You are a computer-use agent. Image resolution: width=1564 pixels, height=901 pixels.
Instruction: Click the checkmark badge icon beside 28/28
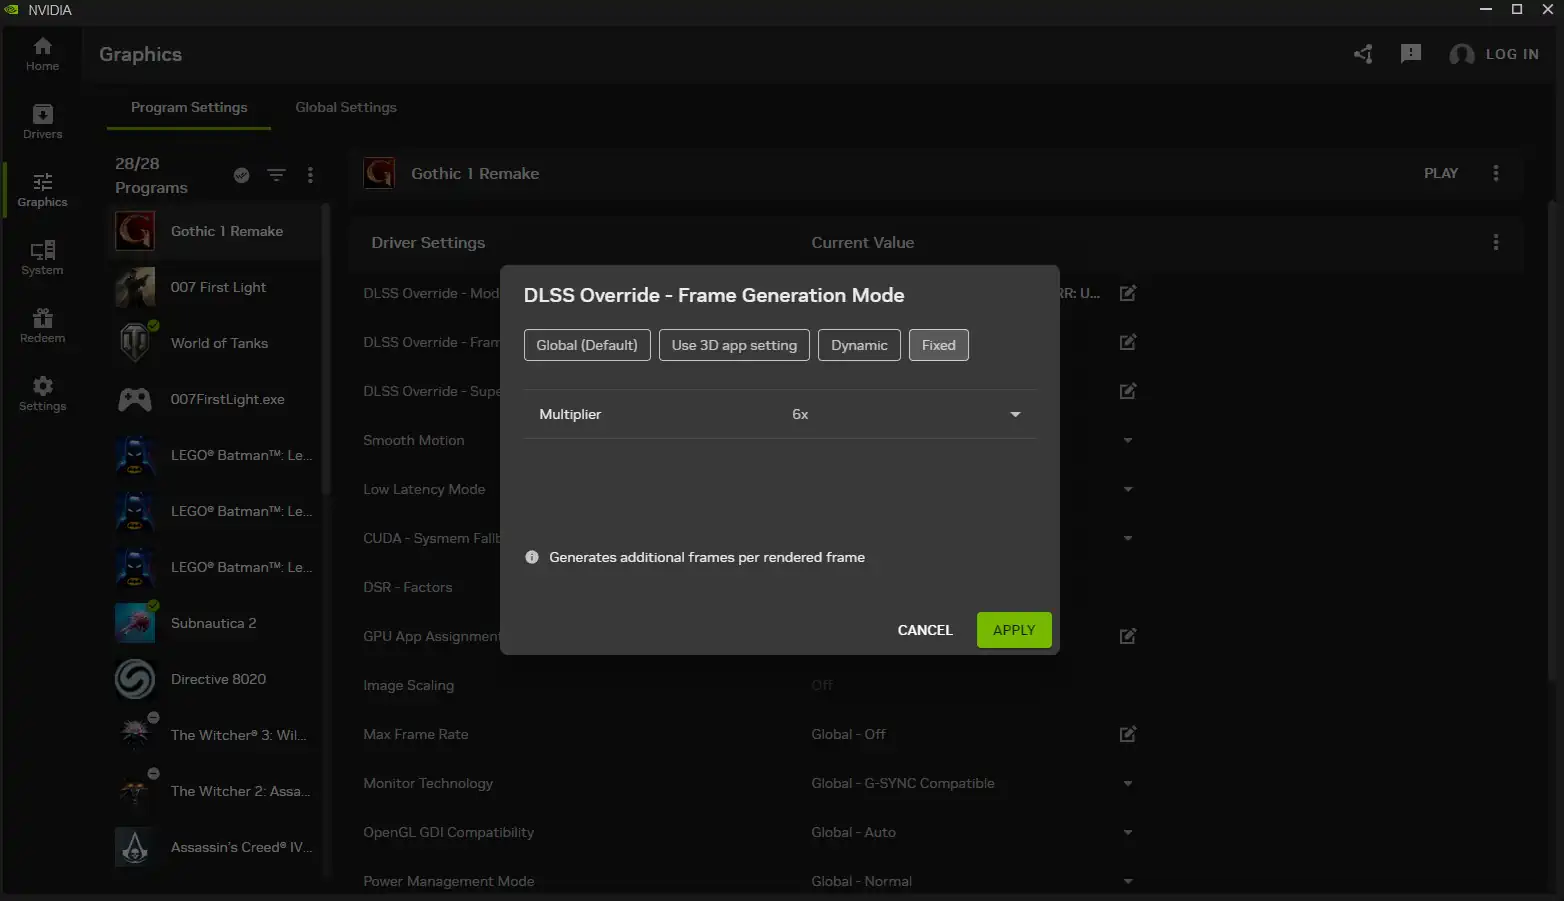[241, 175]
